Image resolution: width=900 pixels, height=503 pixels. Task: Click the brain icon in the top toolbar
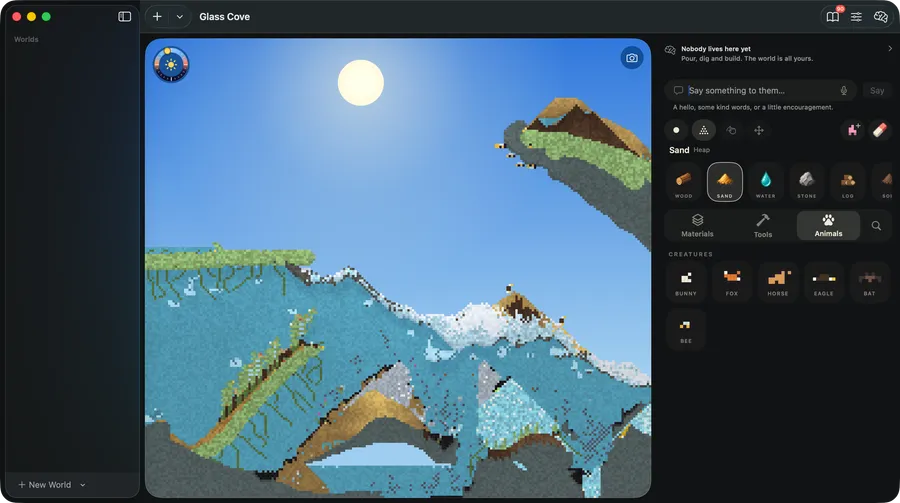click(x=880, y=17)
